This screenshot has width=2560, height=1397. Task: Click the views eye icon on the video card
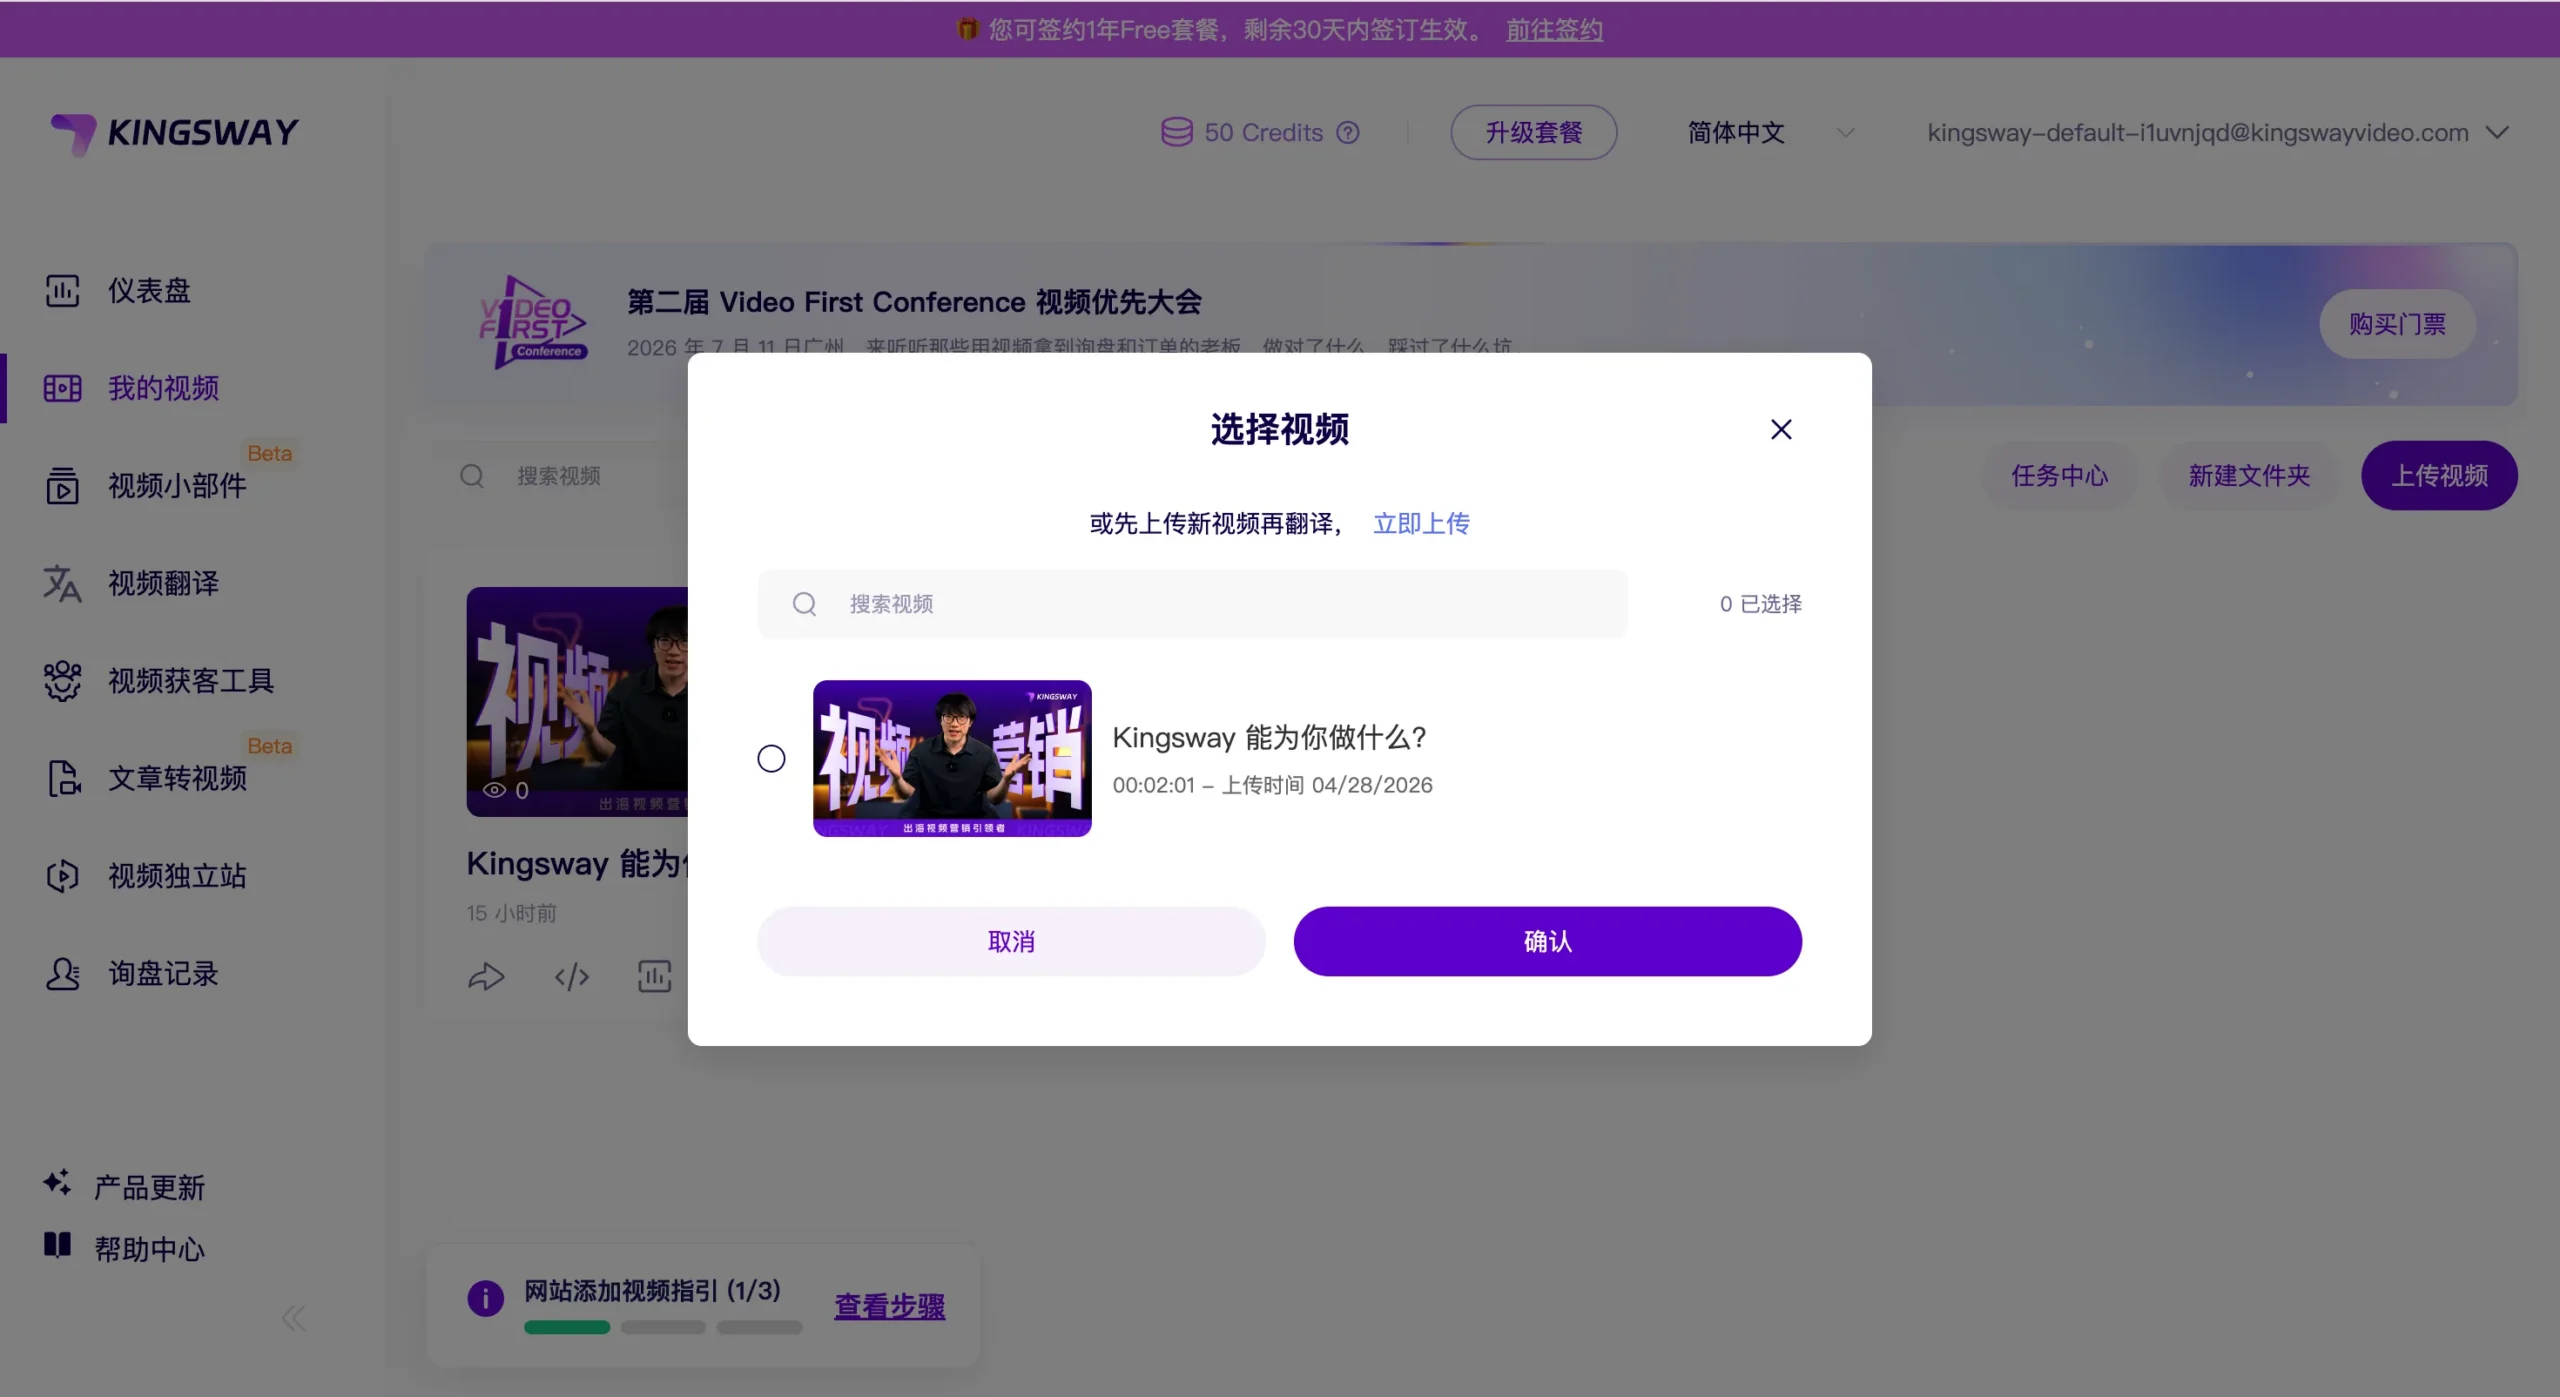(x=494, y=790)
